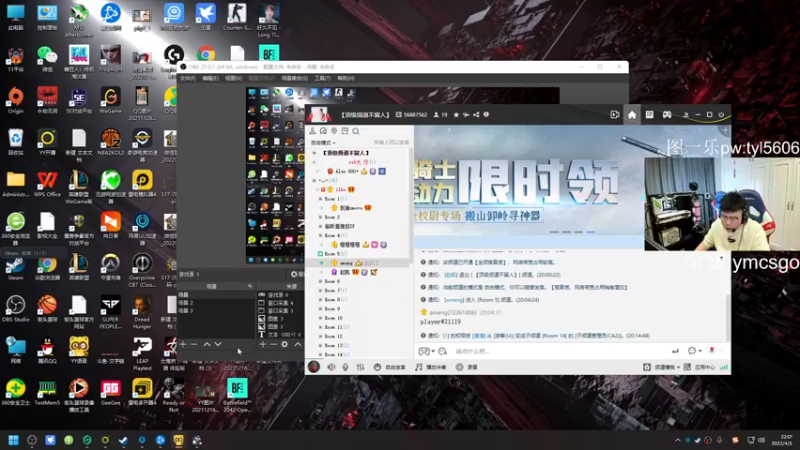Open the OBS Edit menu
The width and height of the screenshot is (800, 450).
210,78
